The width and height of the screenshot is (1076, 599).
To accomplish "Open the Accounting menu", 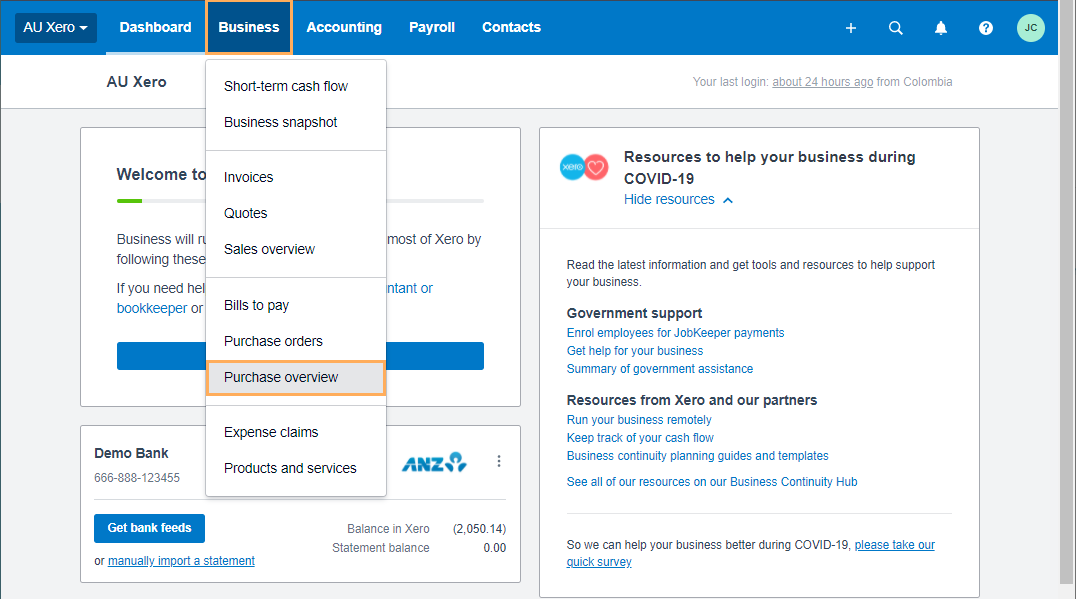I will click(344, 27).
